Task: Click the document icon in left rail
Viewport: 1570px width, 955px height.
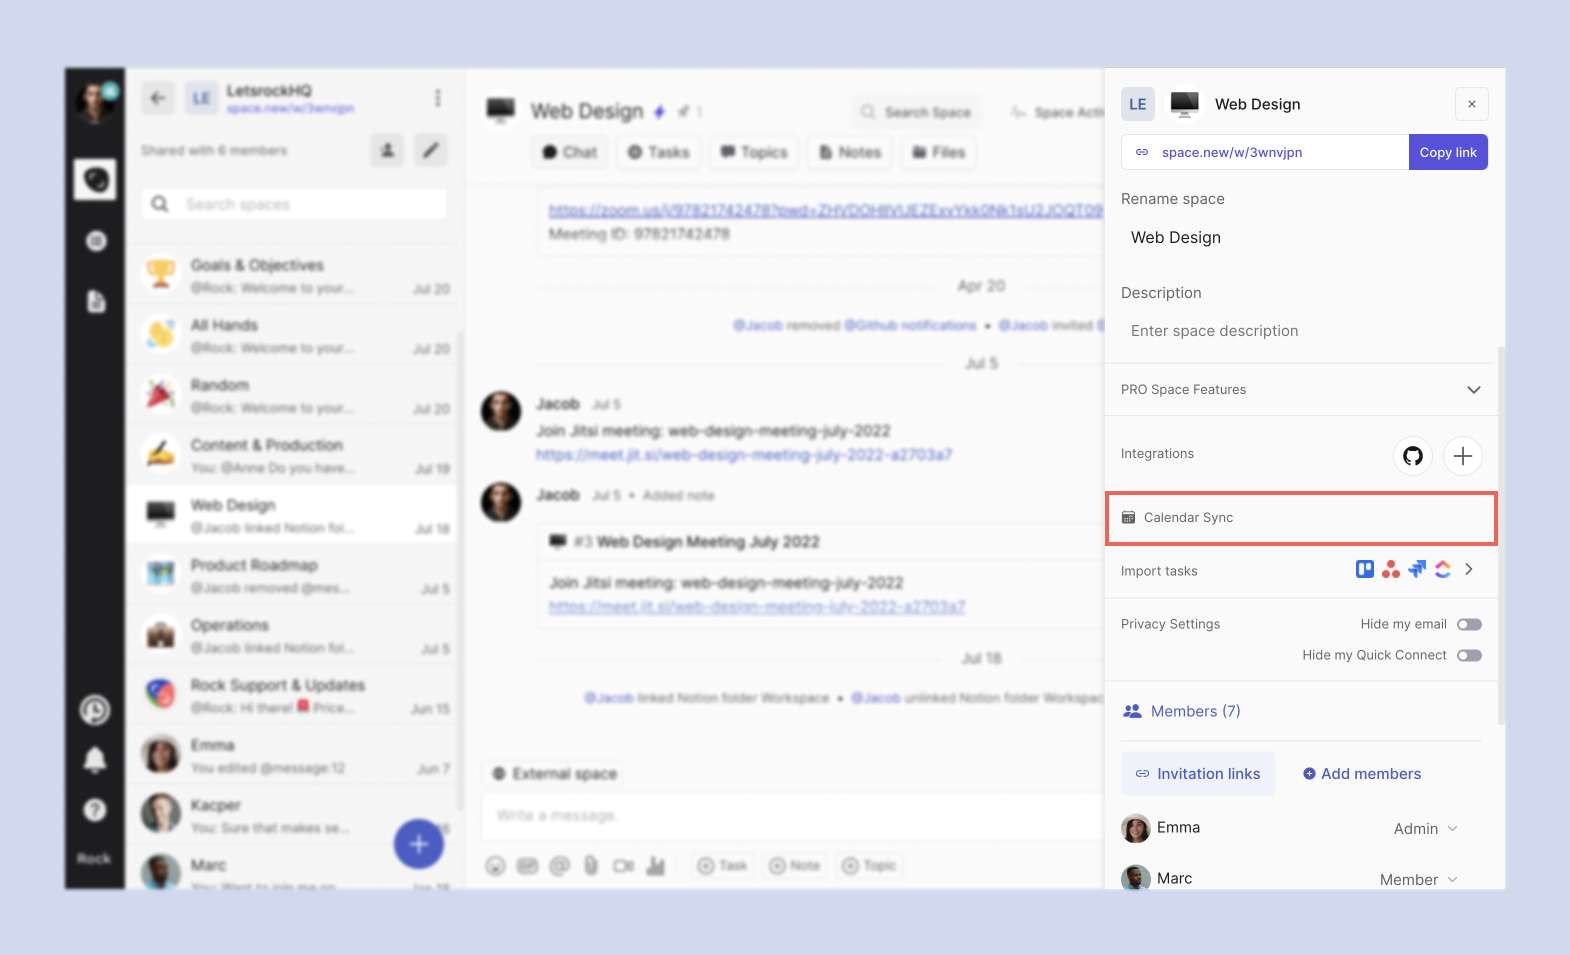Action: point(96,301)
